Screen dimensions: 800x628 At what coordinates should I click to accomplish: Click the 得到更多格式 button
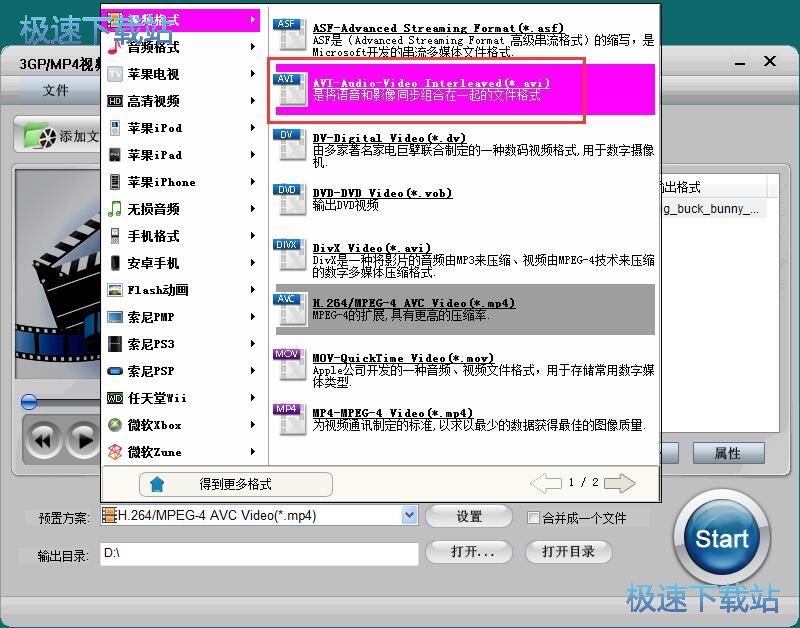236,484
